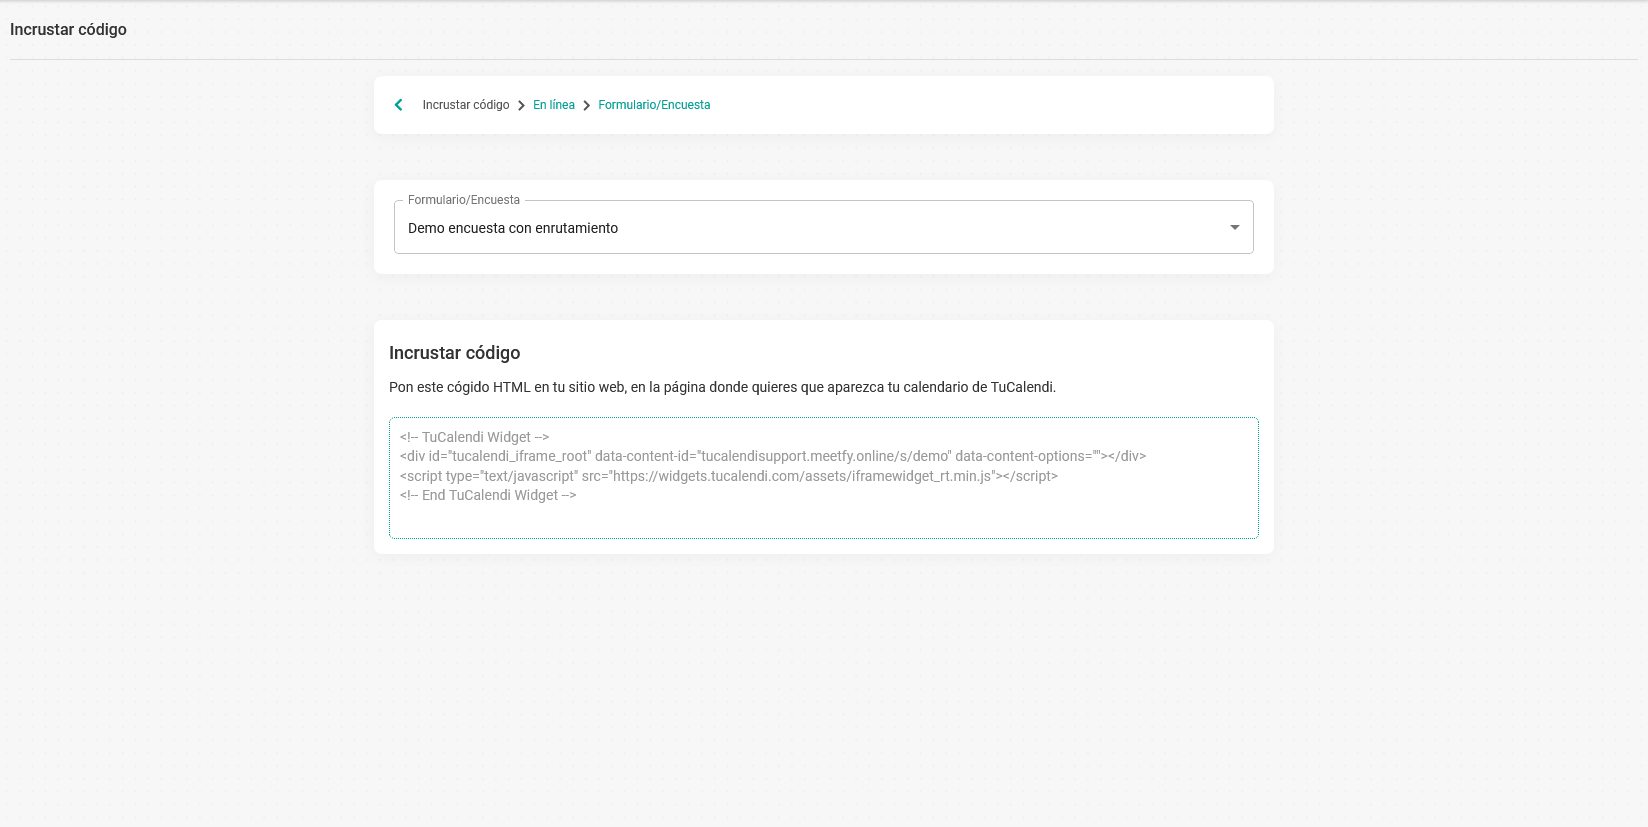Open the Formulario/Encuesta dropdown arrow
This screenshot has width=1648, height=827.
[x=1235, y=228]
